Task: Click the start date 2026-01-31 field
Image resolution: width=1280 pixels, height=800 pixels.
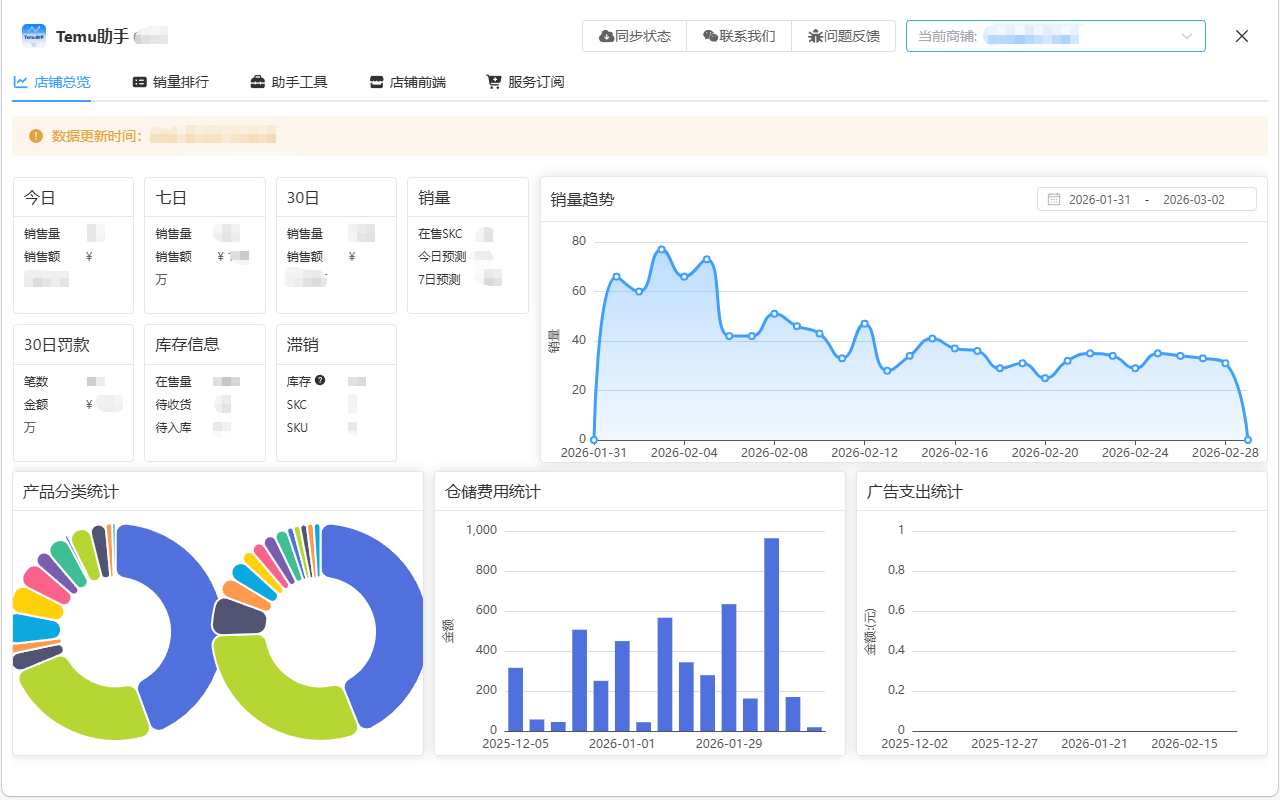Action: coord(1100,199)
